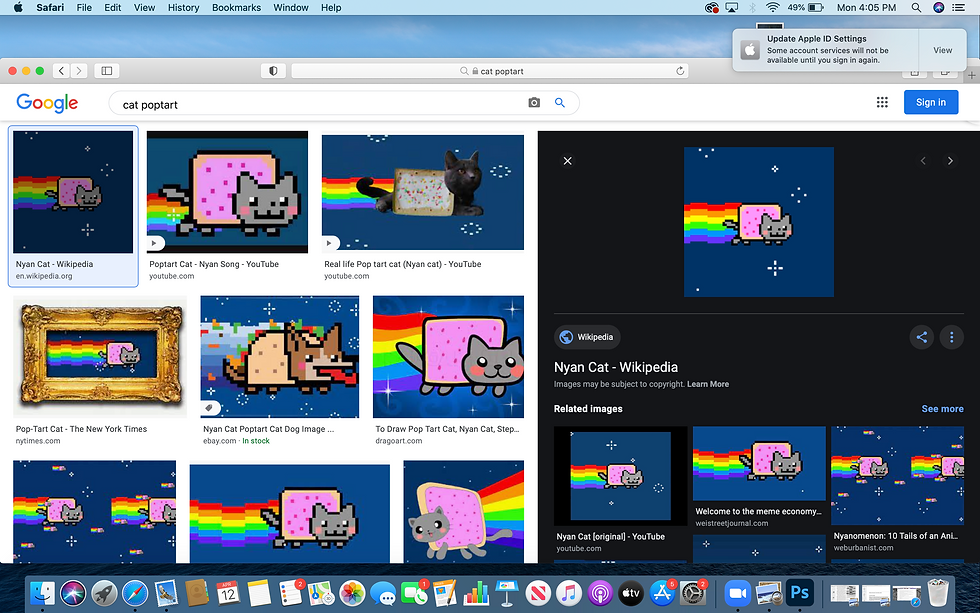Open Nyan Cat Poptart Cat Dog eBay result
Image resolution: width=980 pixels, height=613 pixels.
279,356
